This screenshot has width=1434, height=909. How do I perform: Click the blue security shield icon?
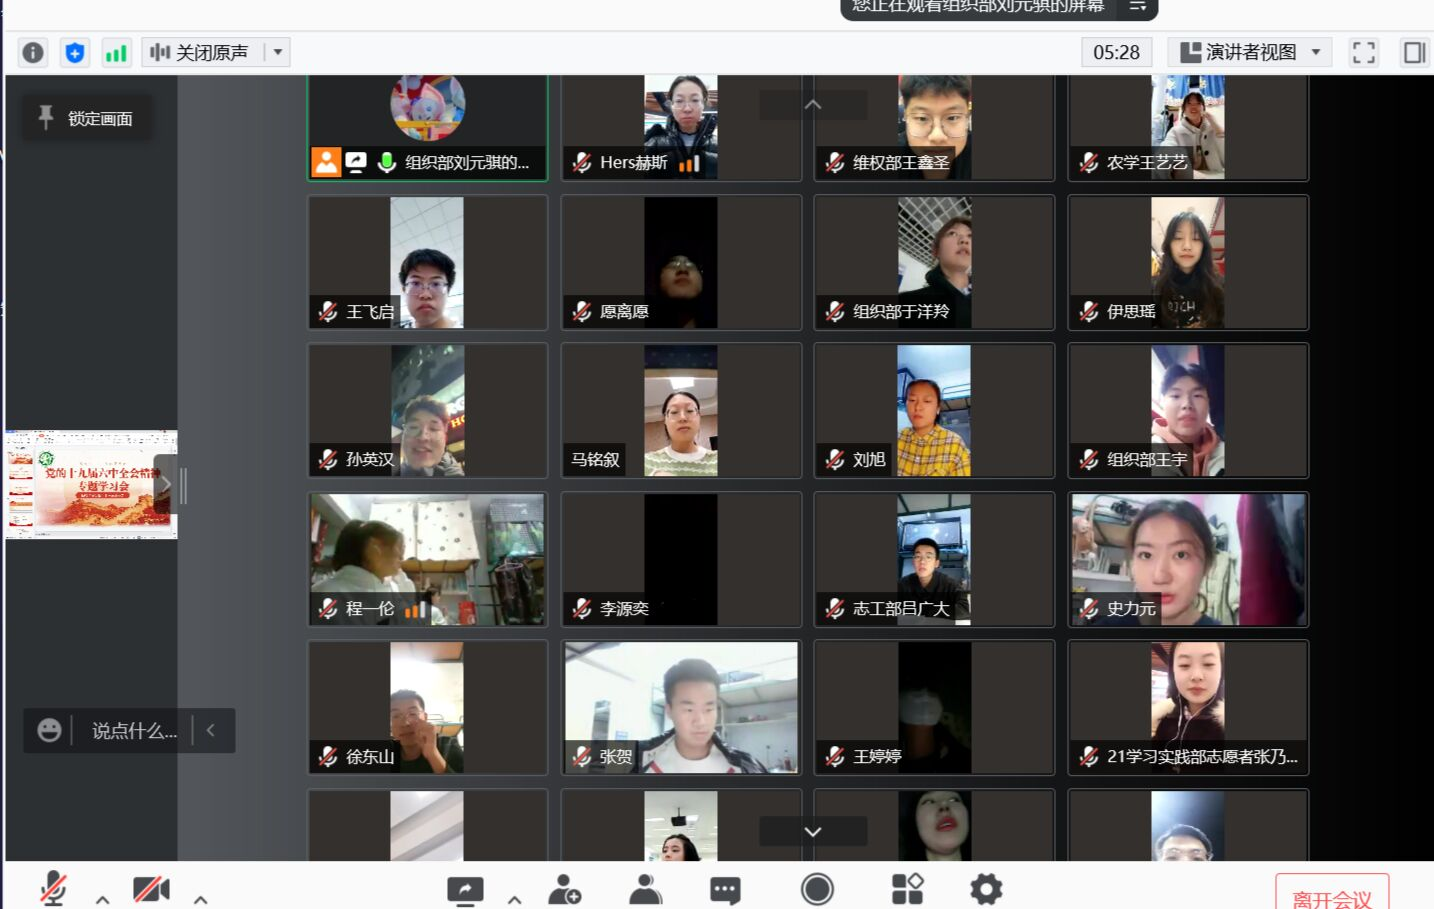(75, 52)
